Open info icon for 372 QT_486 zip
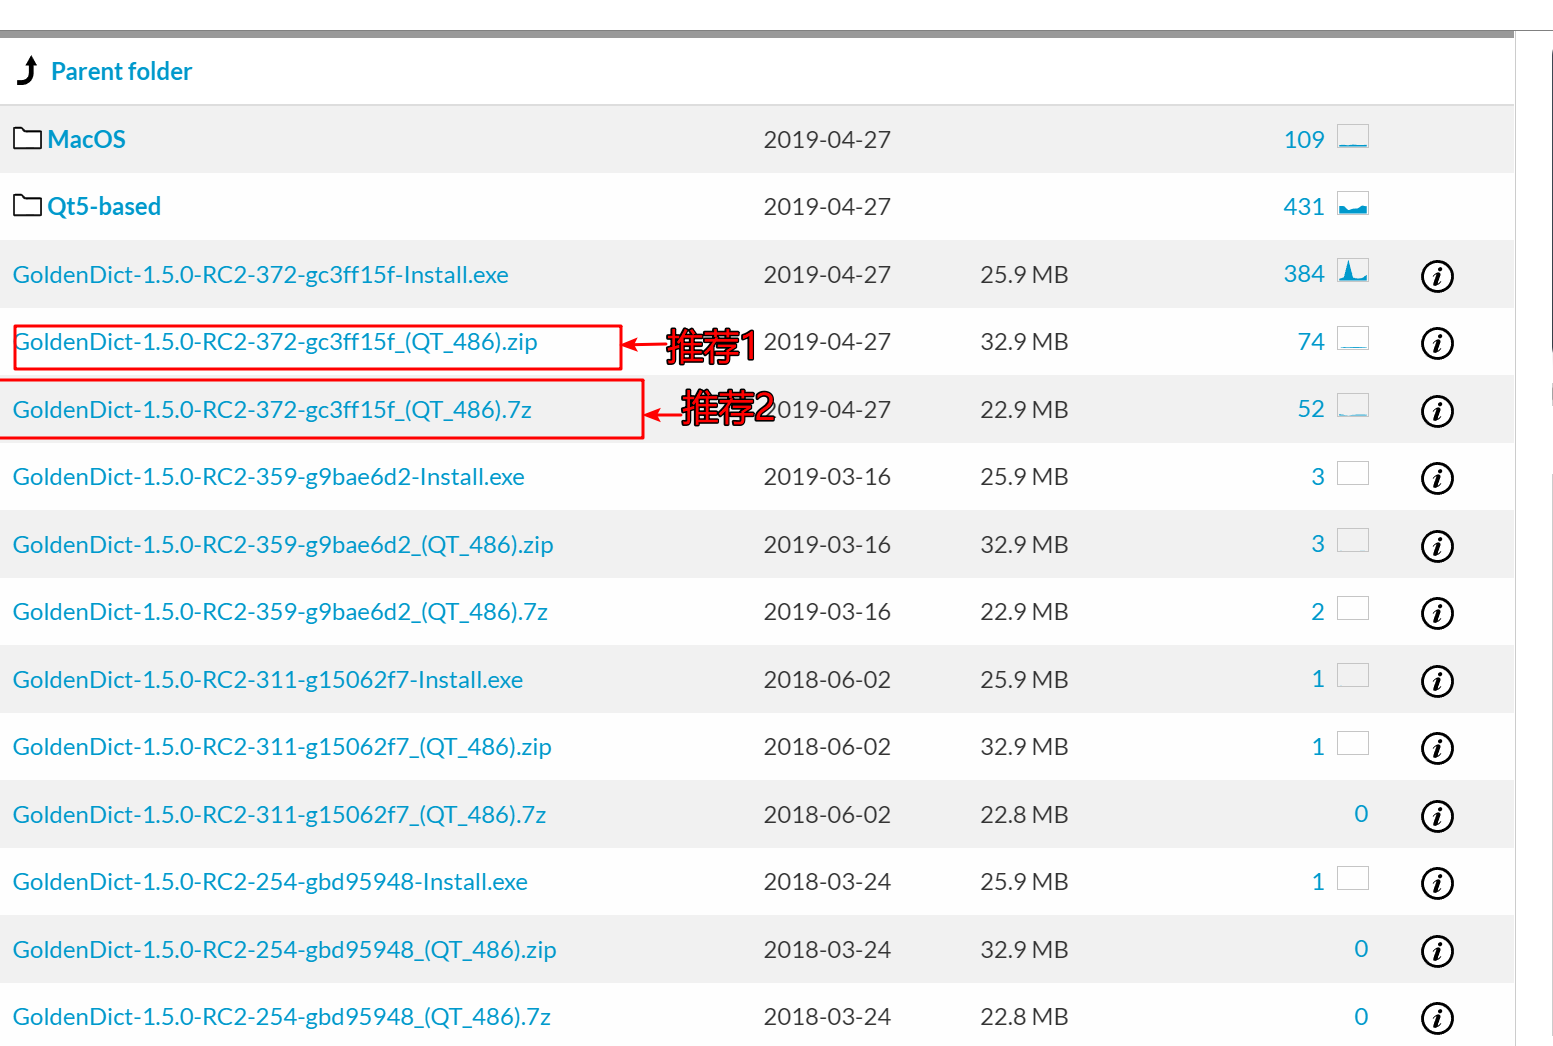 (x=1436, y=343)
